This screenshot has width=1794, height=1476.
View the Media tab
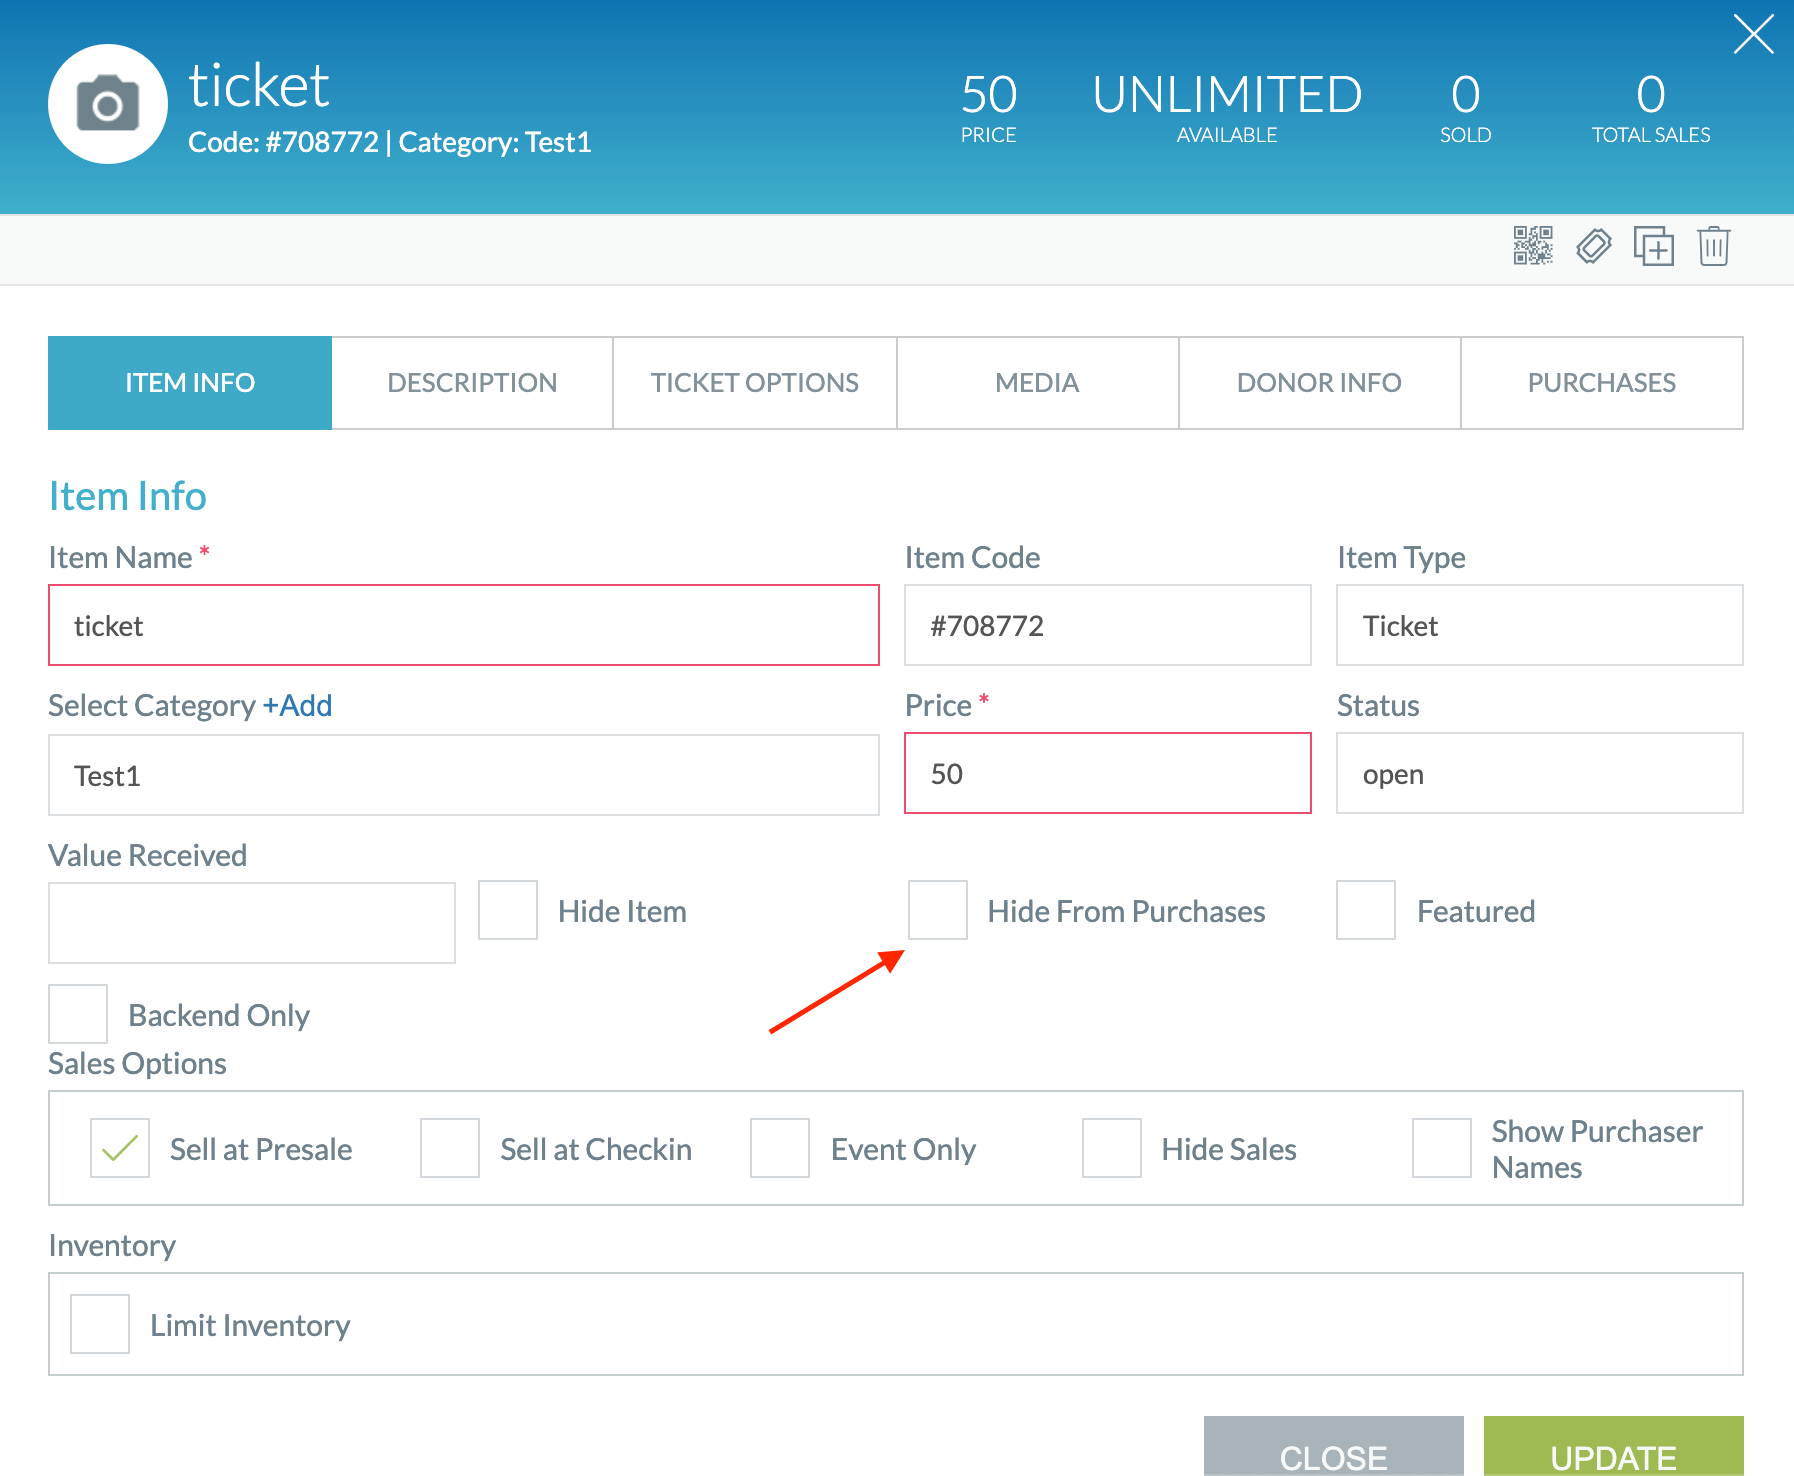point(1036,382)
